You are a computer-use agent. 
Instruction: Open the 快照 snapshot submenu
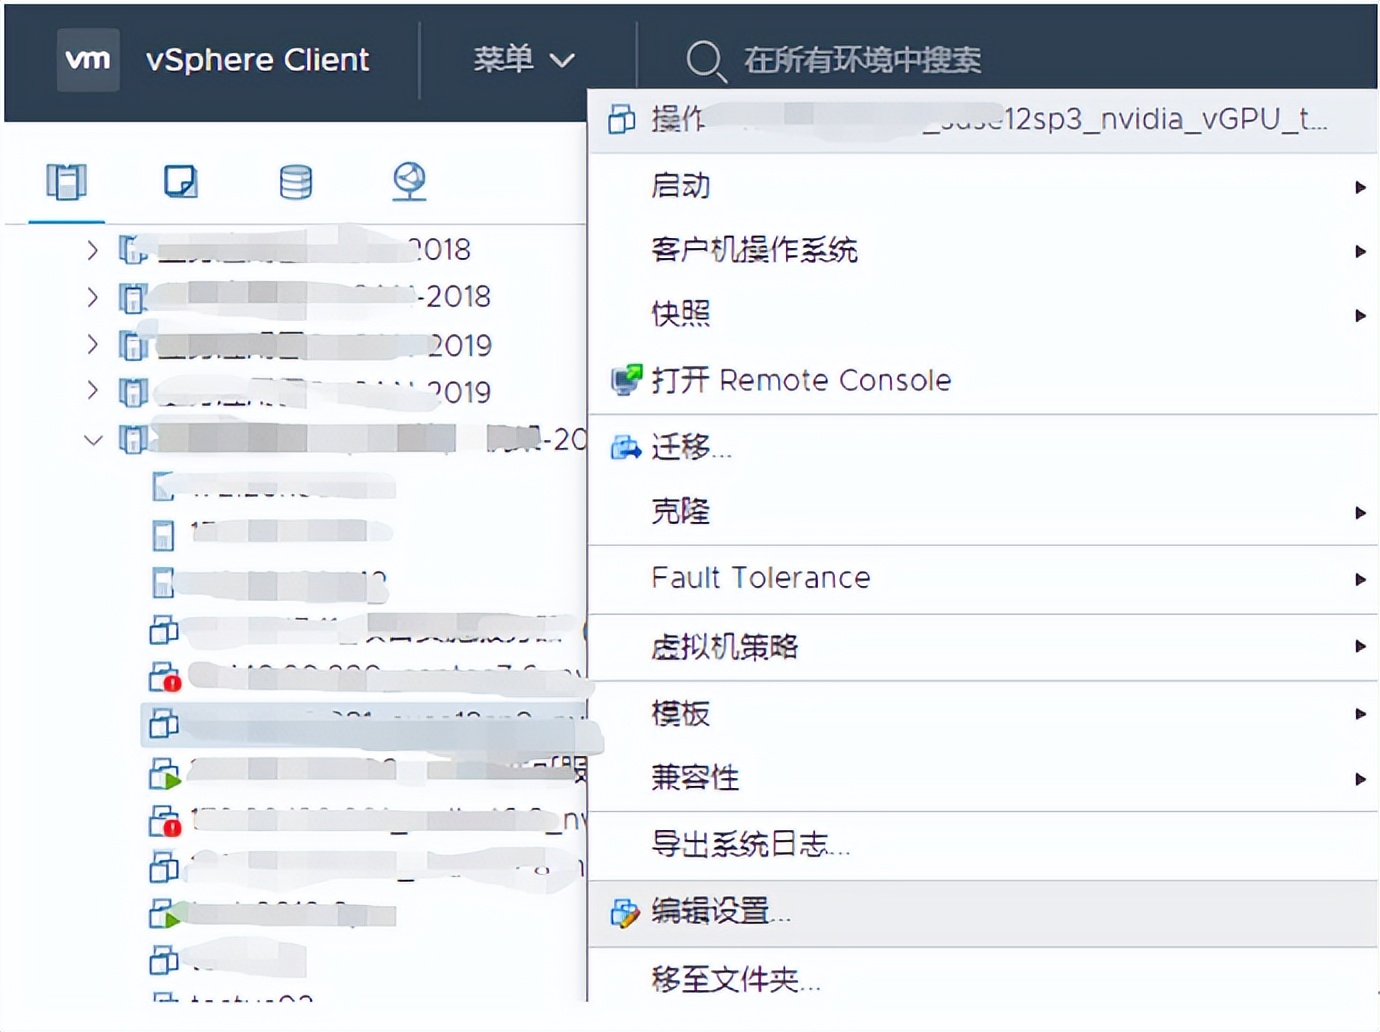tap(982, 314)
